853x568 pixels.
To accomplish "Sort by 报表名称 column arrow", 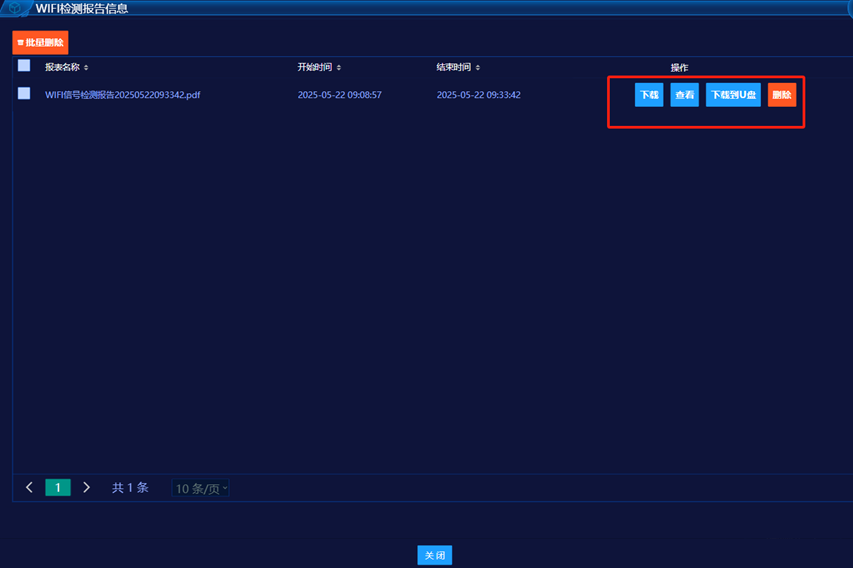I will [x=86, y=67].
